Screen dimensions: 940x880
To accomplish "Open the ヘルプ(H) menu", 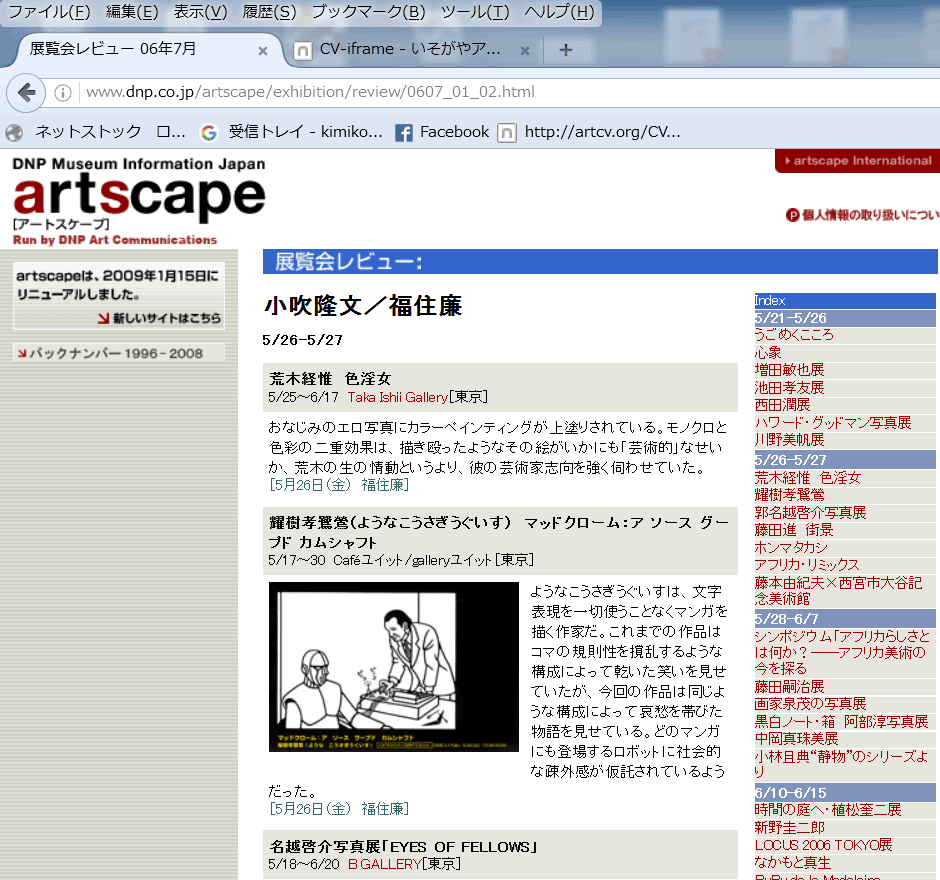I will tap(559, 11).
